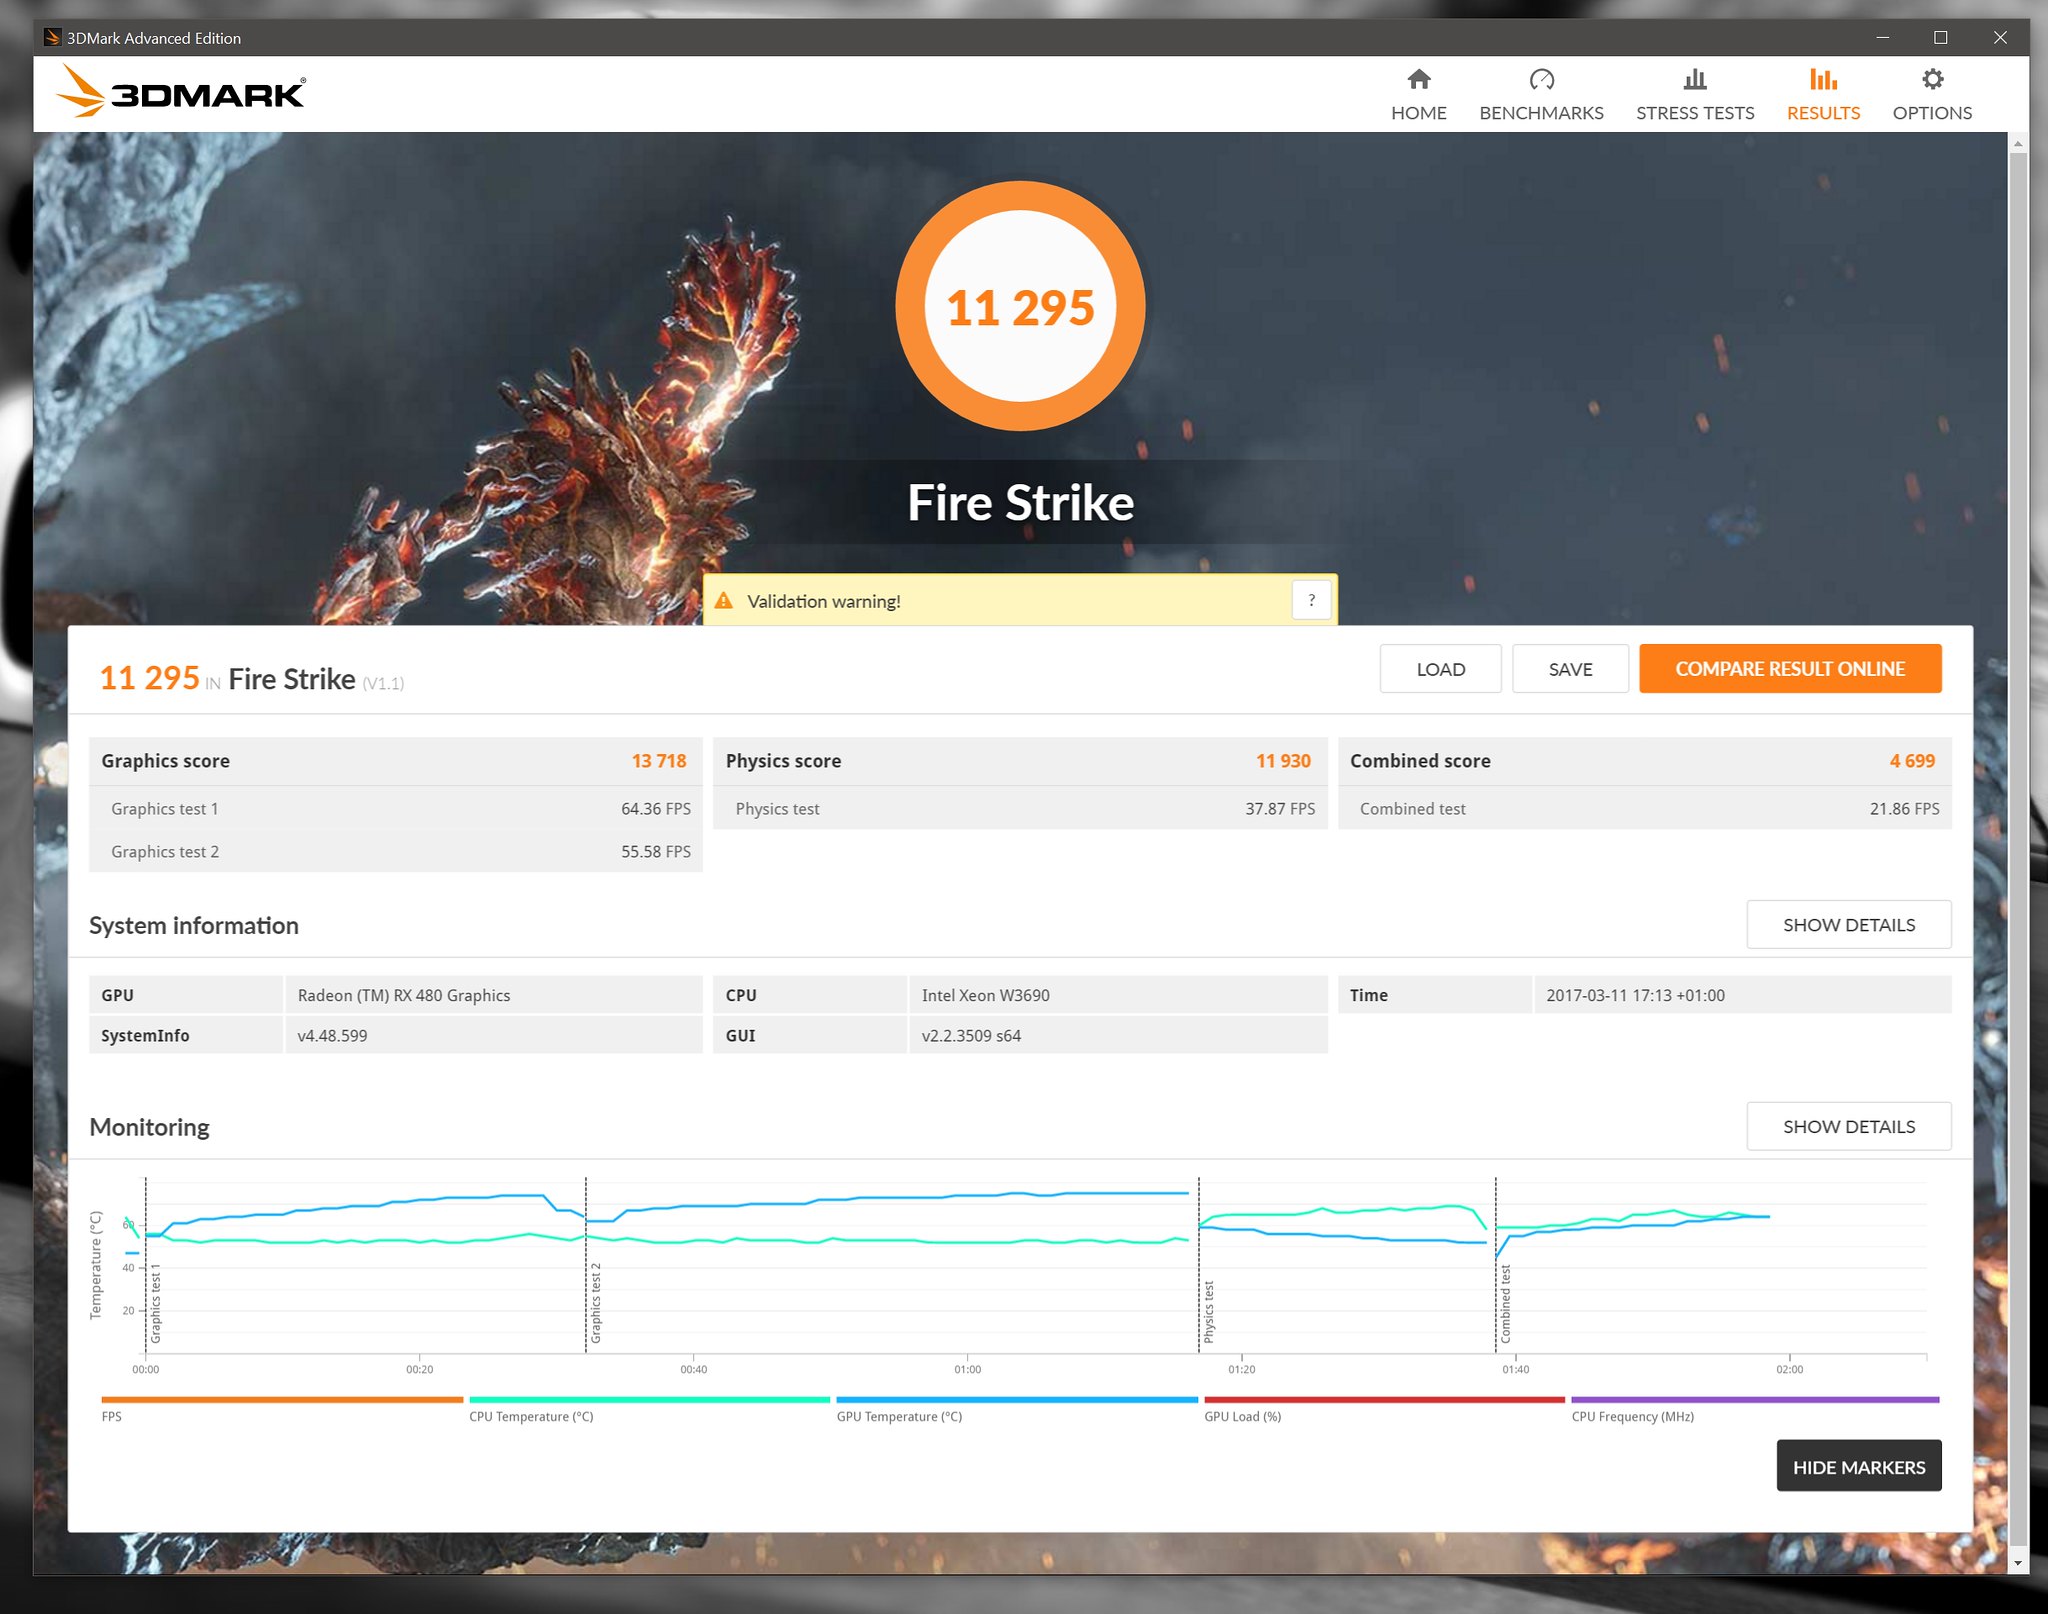The image size is (2048, 1614).
Task: Go to HOME tab label
Action: [x=1418, y=113]
